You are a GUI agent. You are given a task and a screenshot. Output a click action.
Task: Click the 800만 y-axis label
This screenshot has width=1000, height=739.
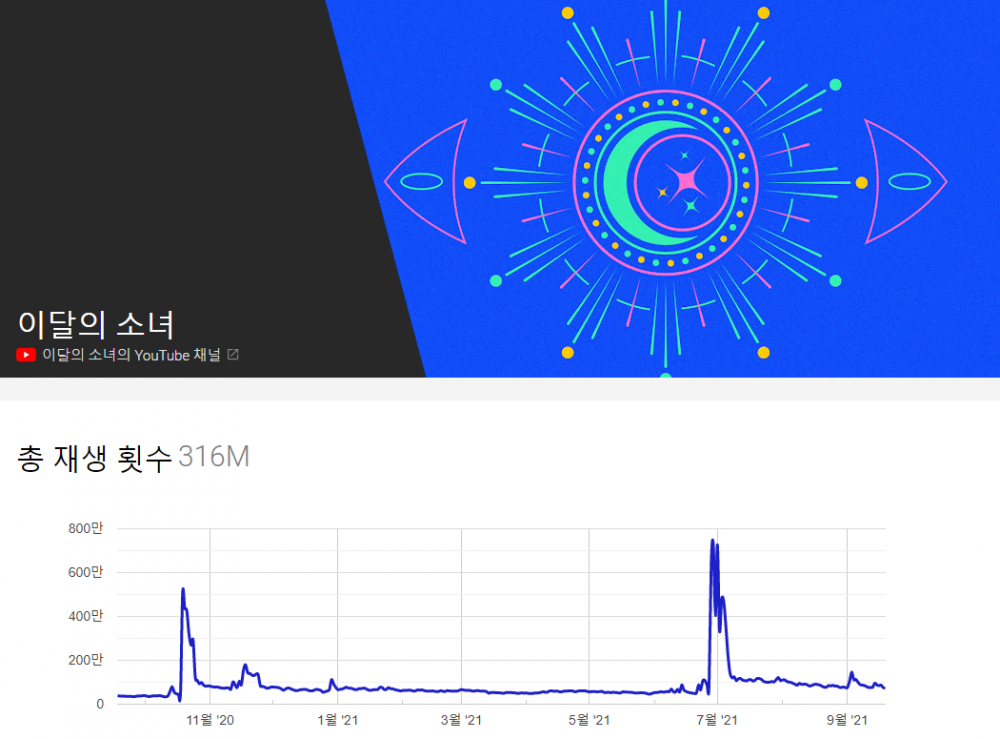(x=85, y=529)
